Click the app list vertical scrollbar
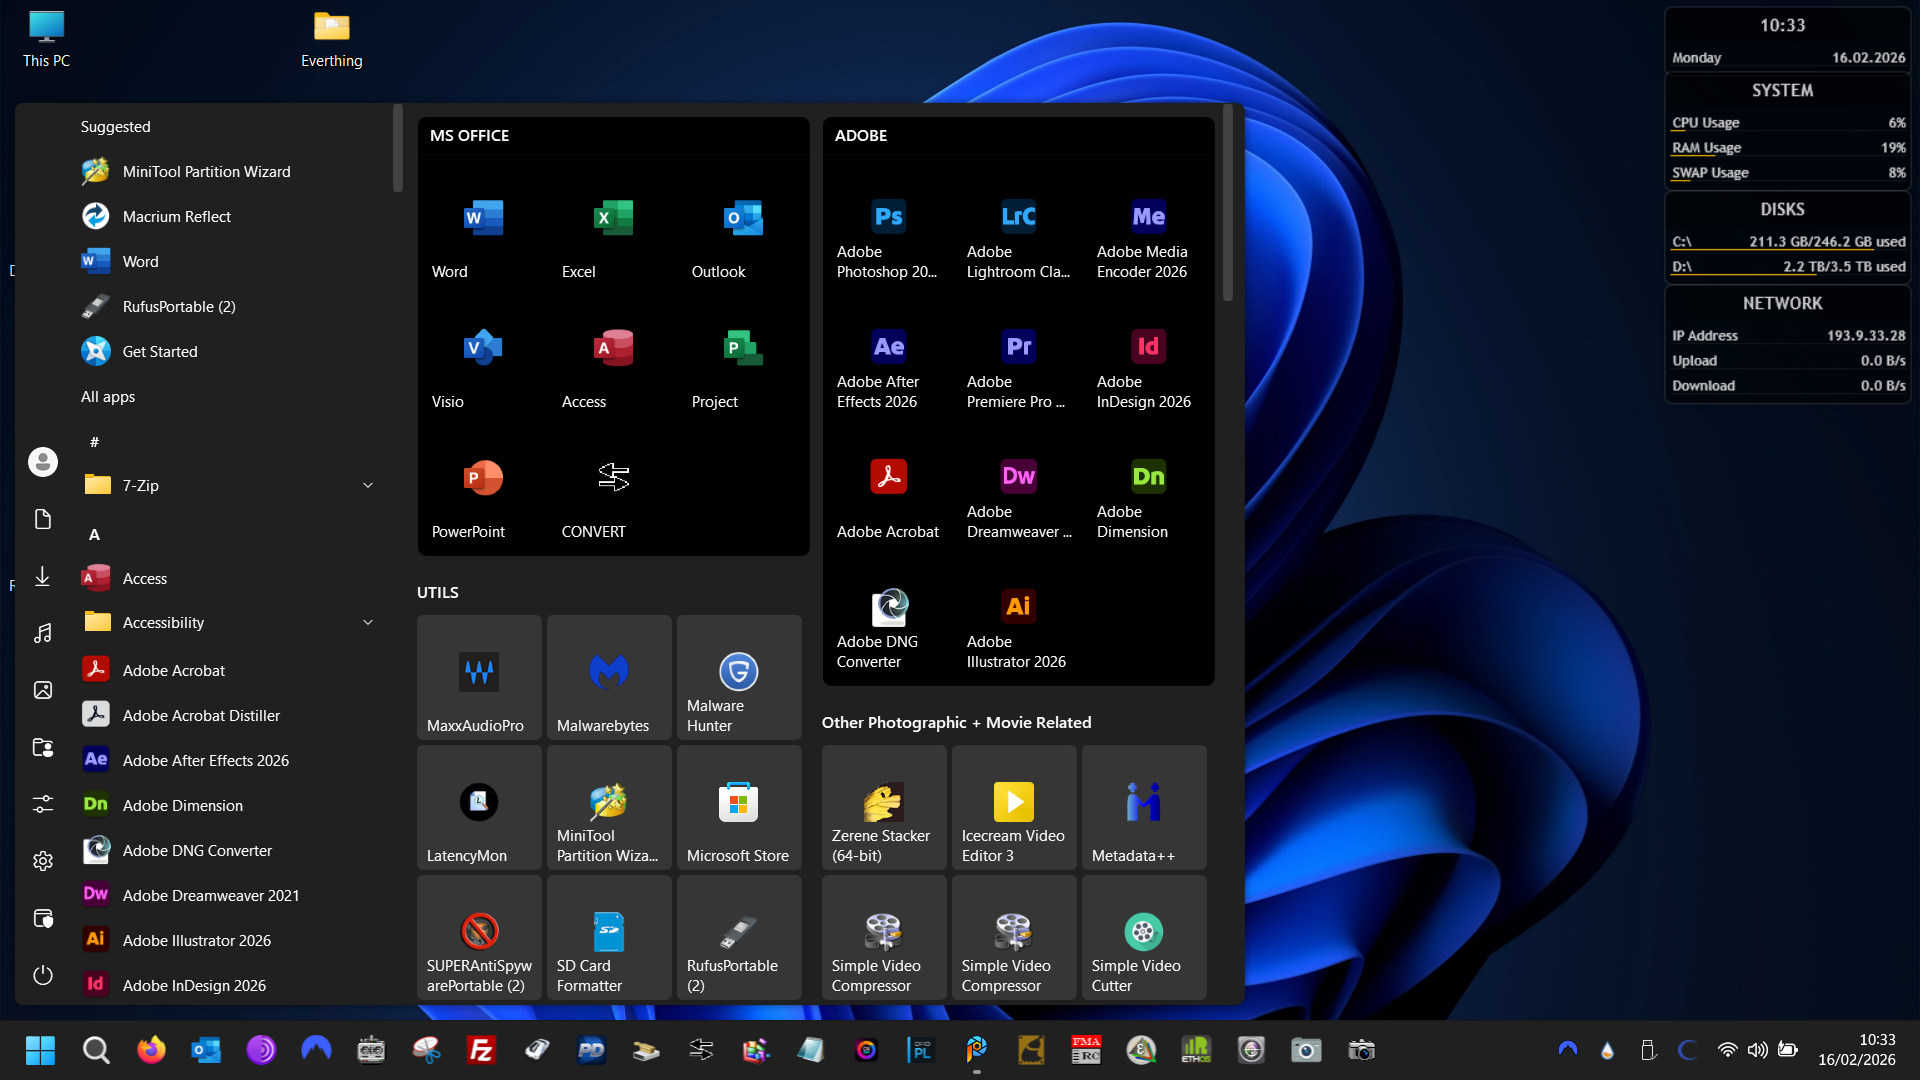1920x1080 pixels. pos(397,150)
